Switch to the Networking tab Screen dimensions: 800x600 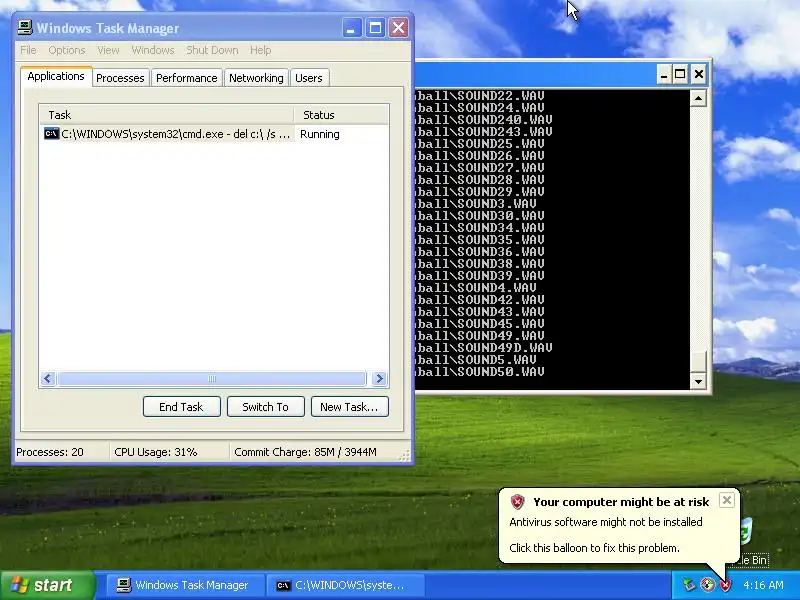click(256, 78)
